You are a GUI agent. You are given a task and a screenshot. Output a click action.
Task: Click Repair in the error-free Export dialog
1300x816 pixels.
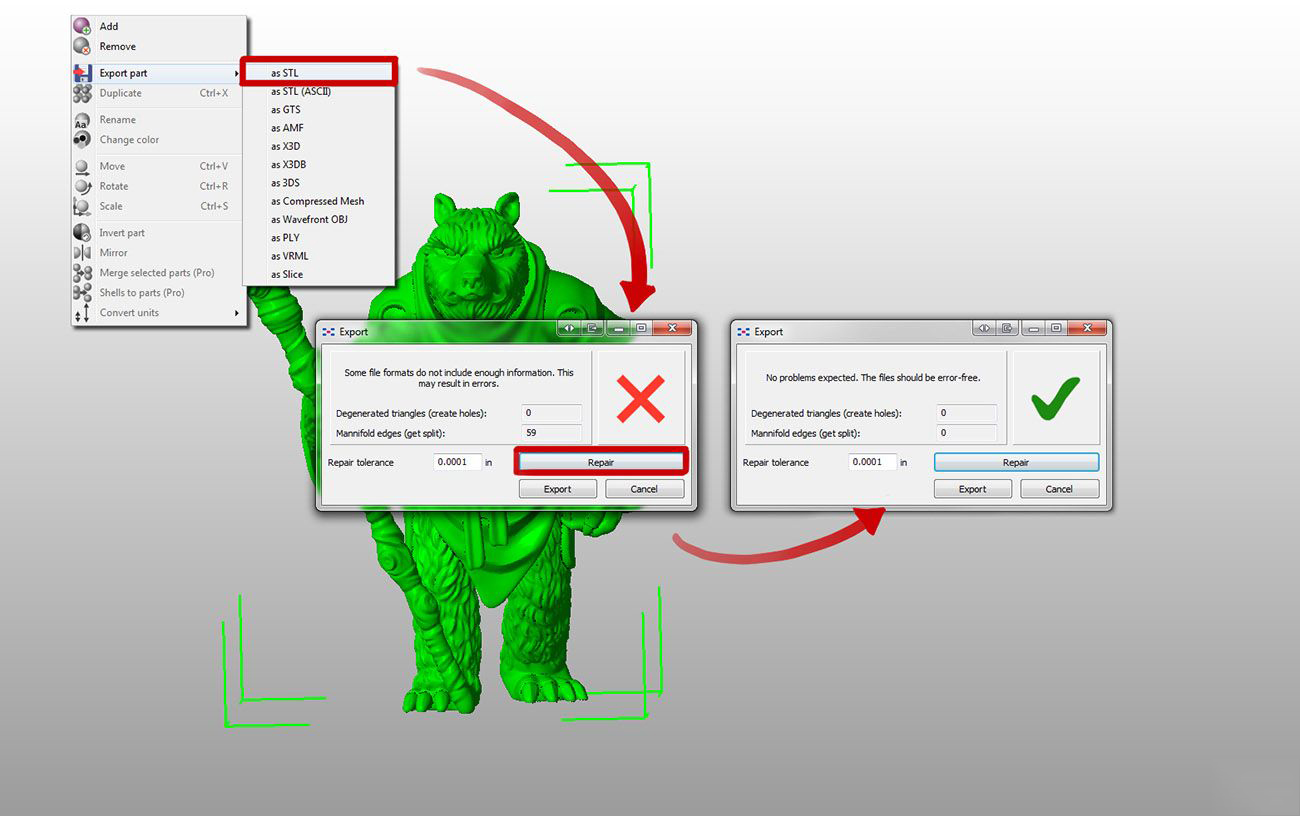[x=1016, y=462]
